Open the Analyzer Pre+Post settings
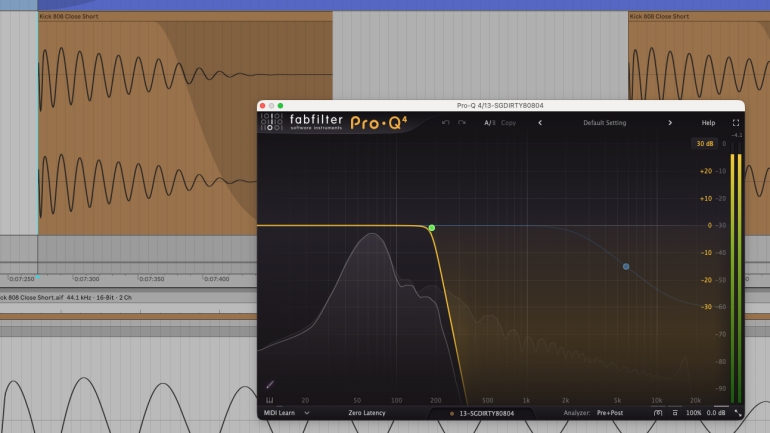 pos(610,413)
